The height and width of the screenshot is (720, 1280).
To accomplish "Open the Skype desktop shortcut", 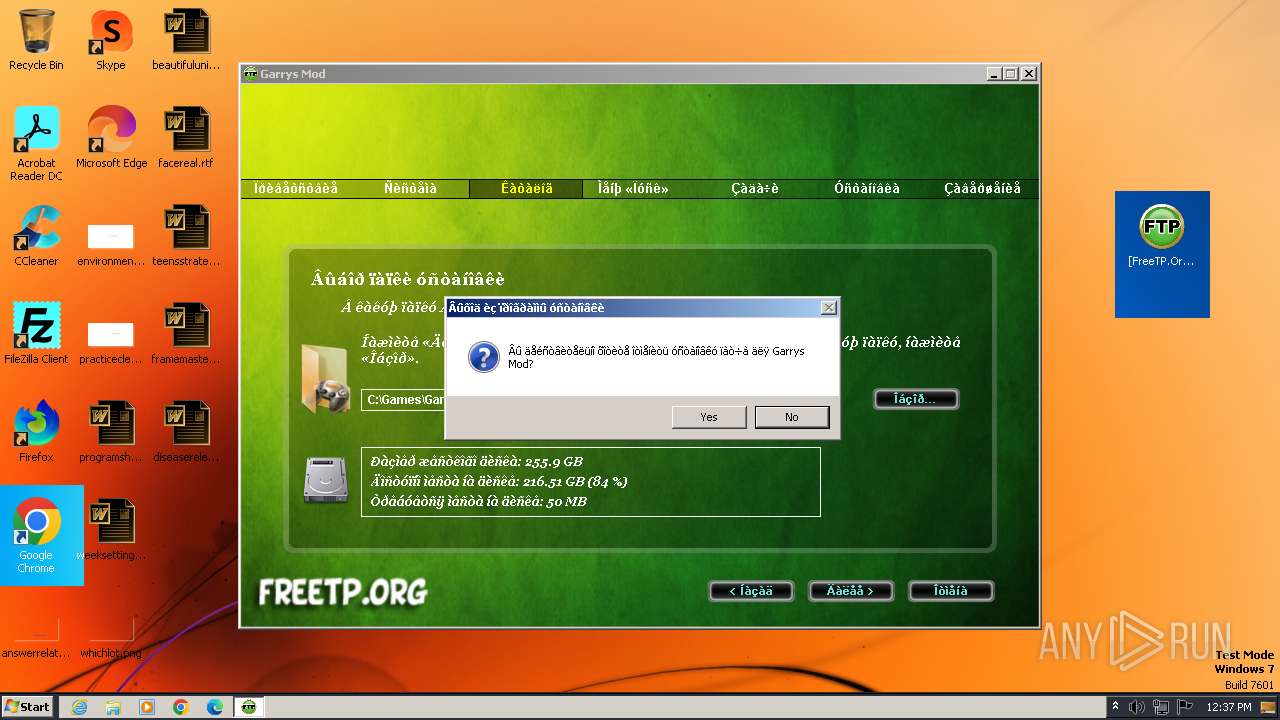I will click(111, 40).
